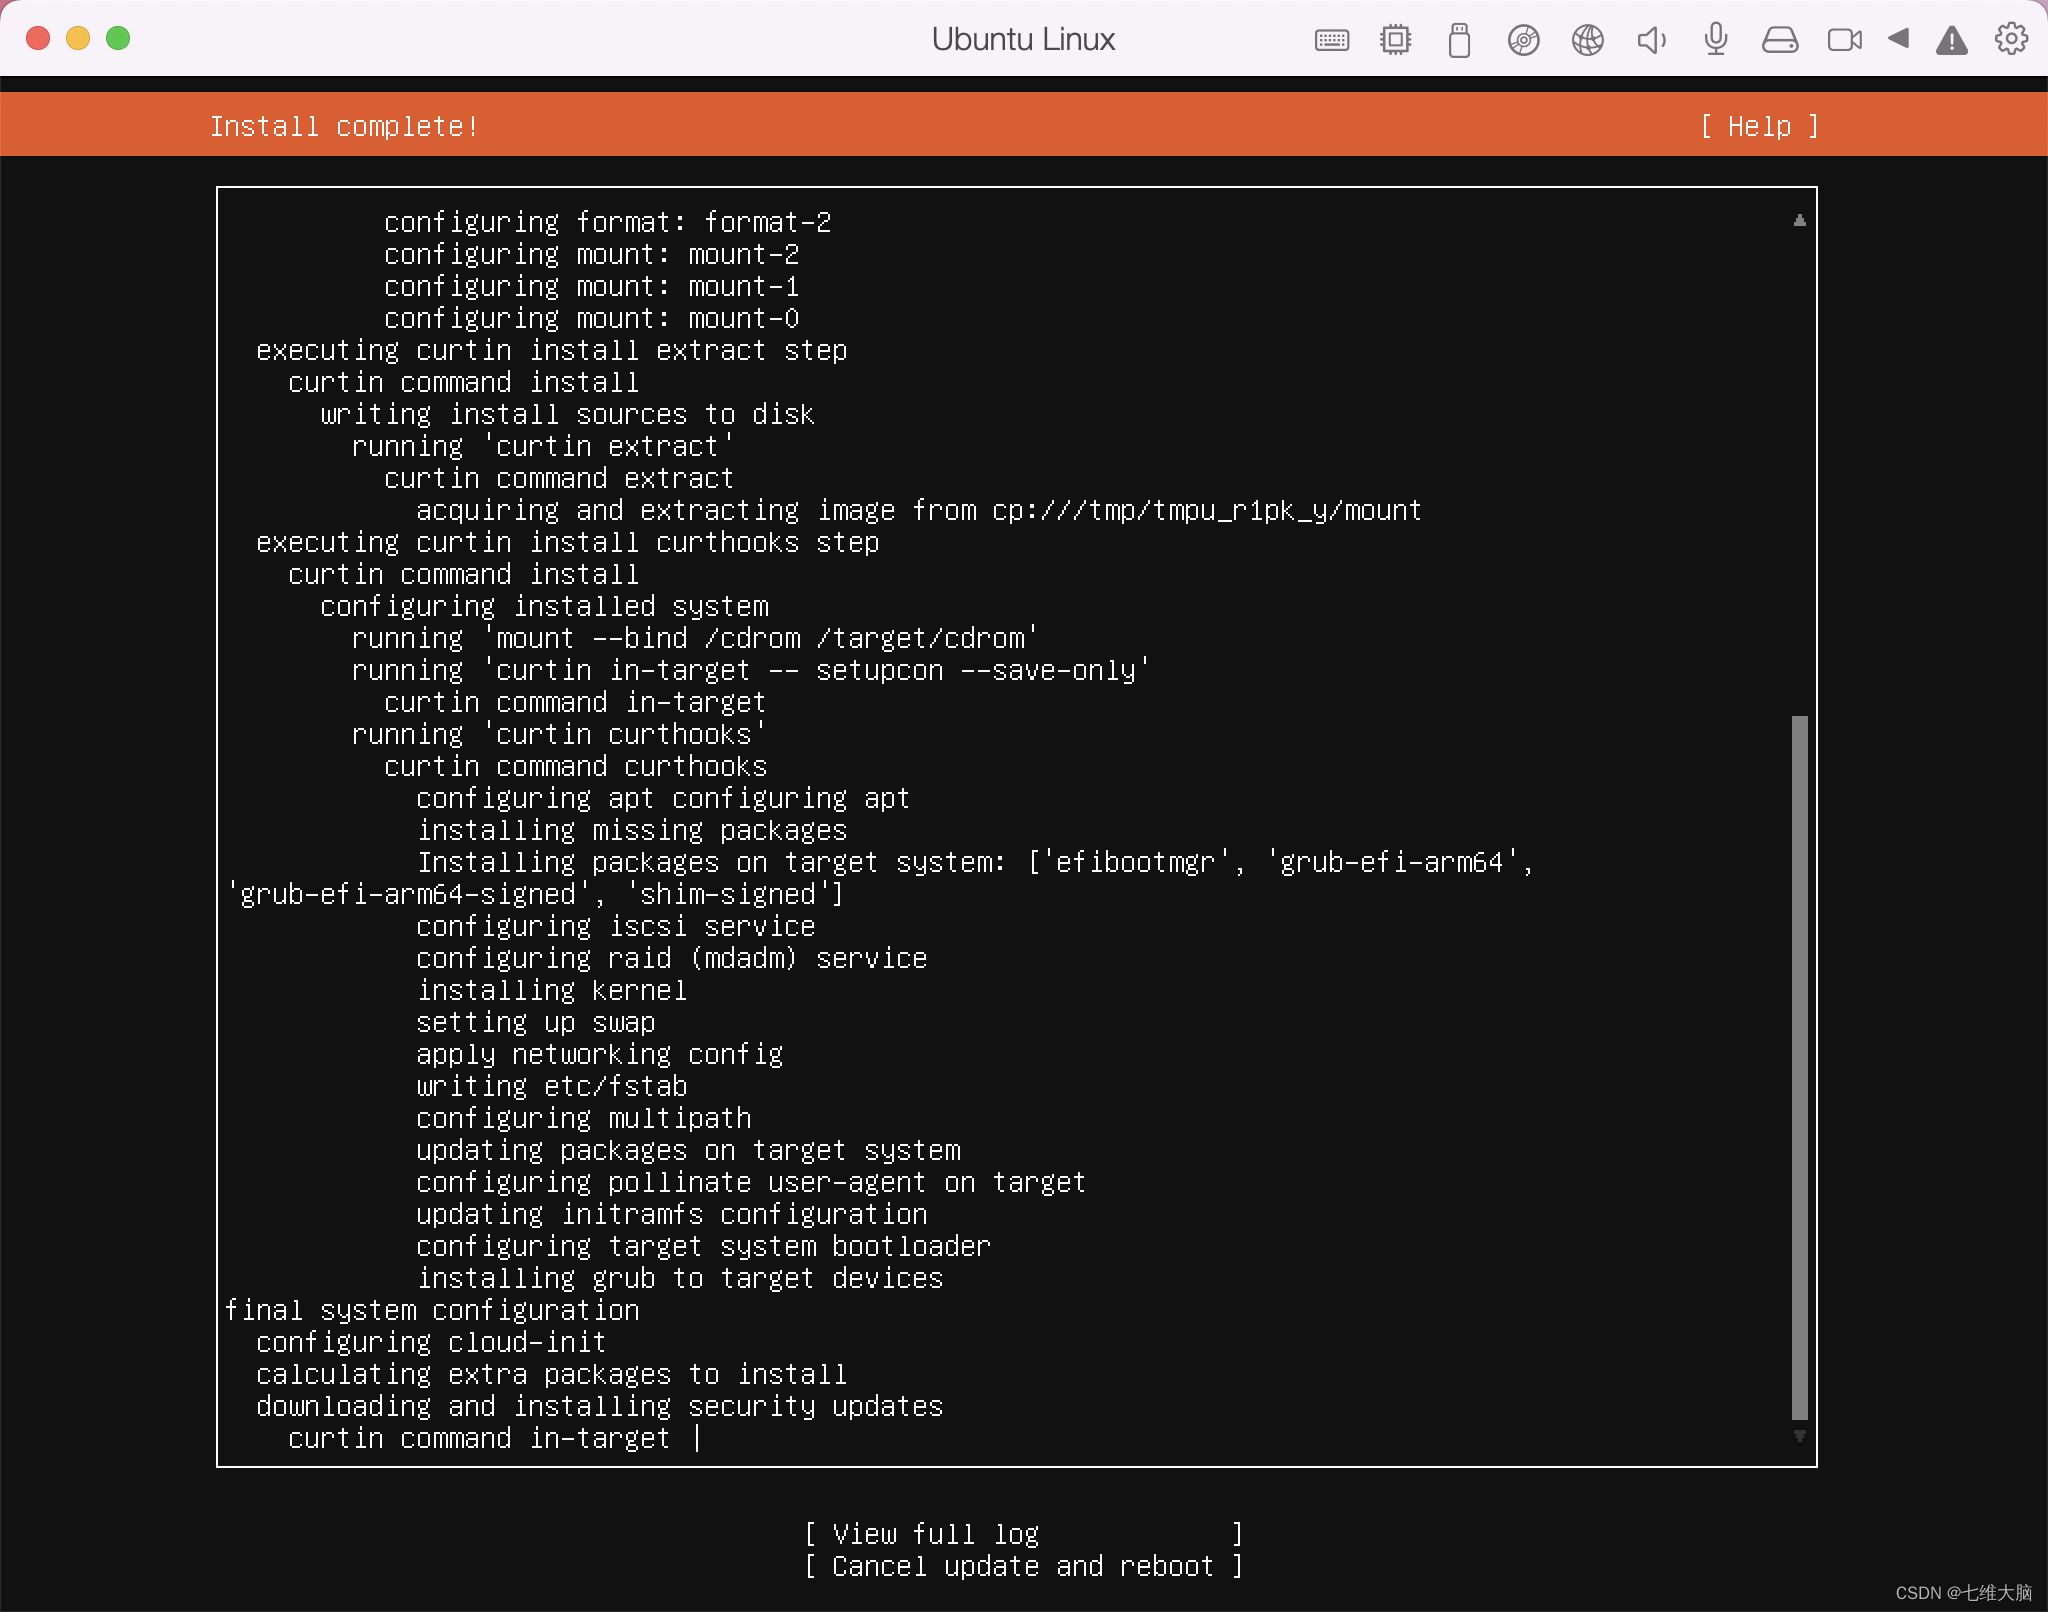Click the warning triangle icon
2048x1612 pixels.
1951,40
